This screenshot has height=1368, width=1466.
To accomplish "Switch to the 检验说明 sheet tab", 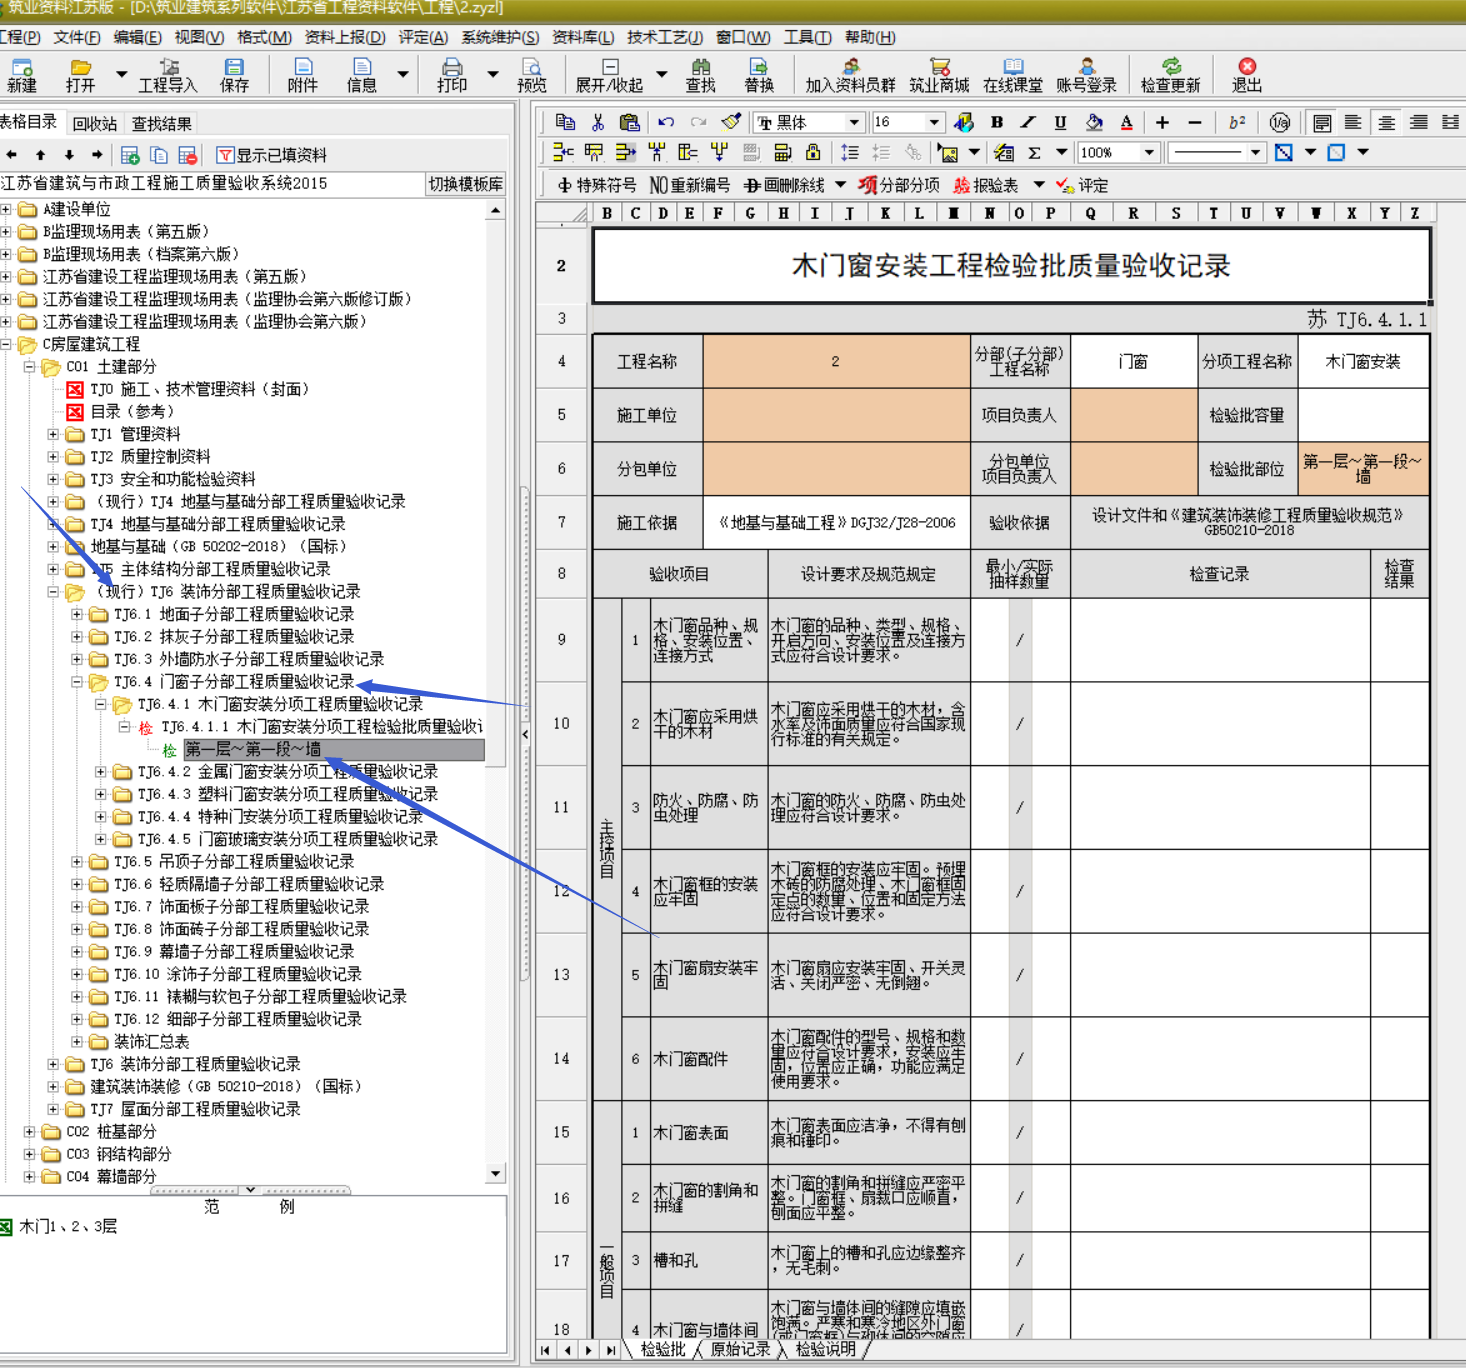I will 825,1349.
